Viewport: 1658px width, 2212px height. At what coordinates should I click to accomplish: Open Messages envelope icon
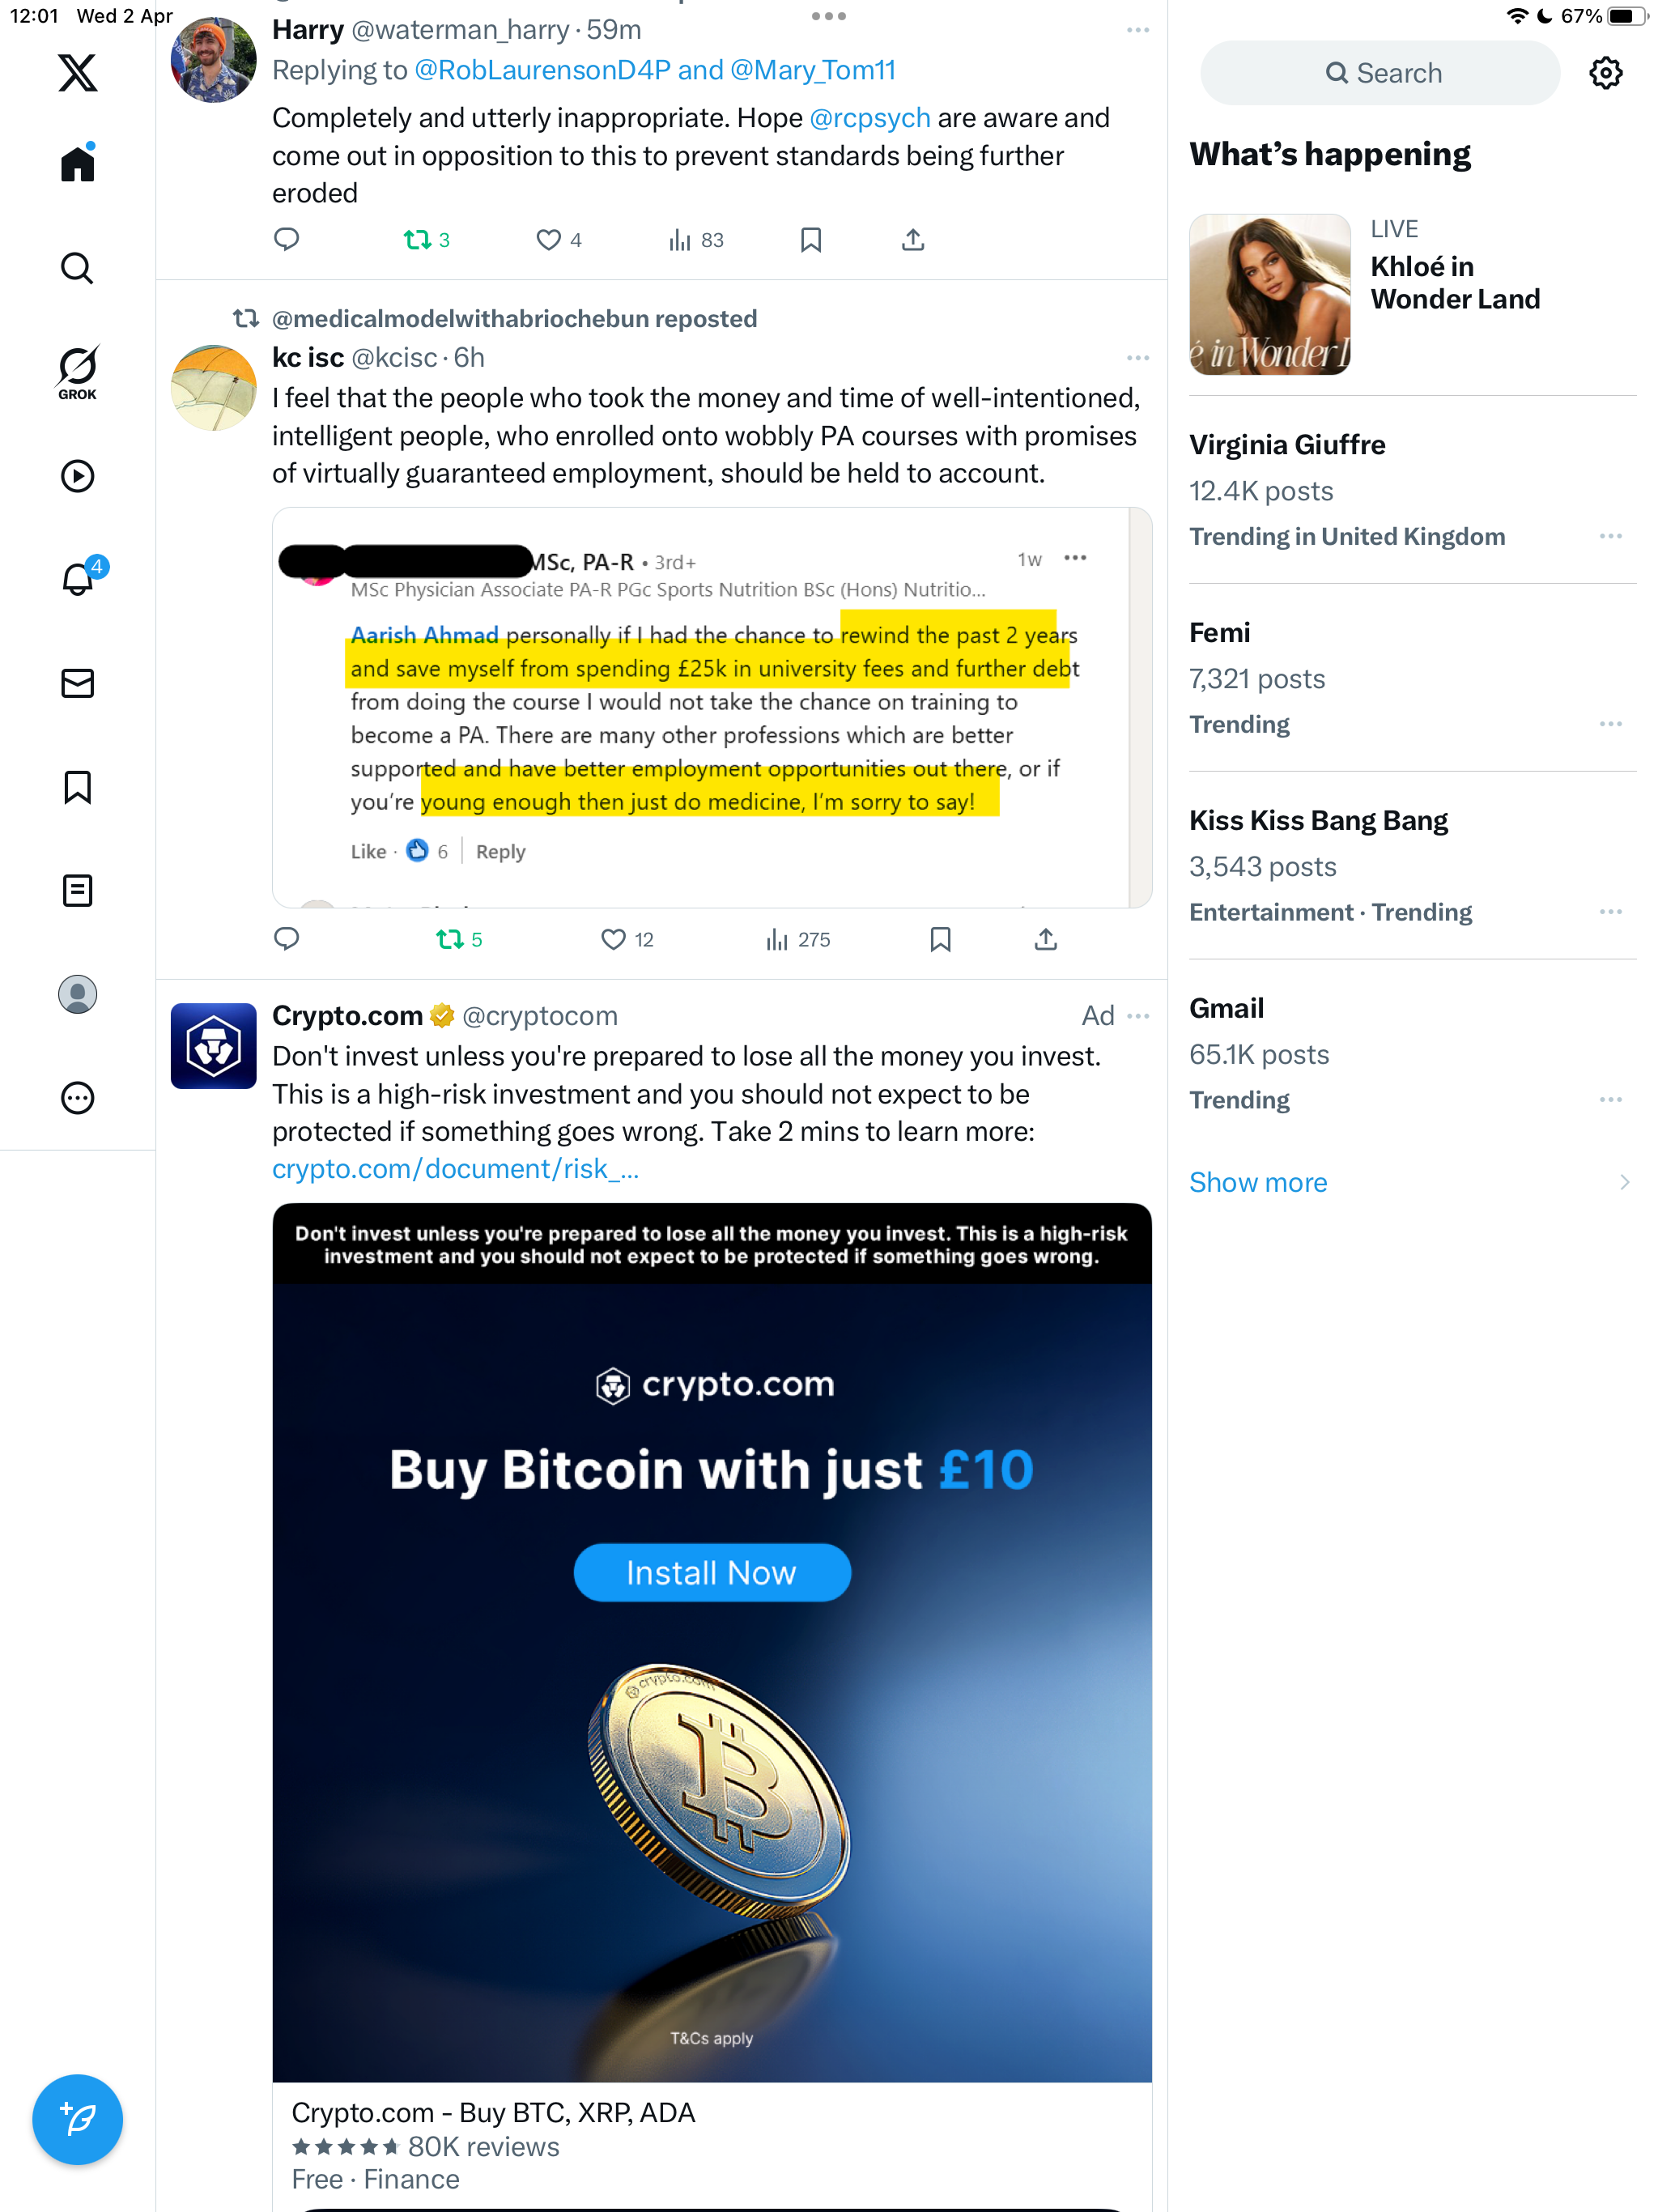point(77,683)
